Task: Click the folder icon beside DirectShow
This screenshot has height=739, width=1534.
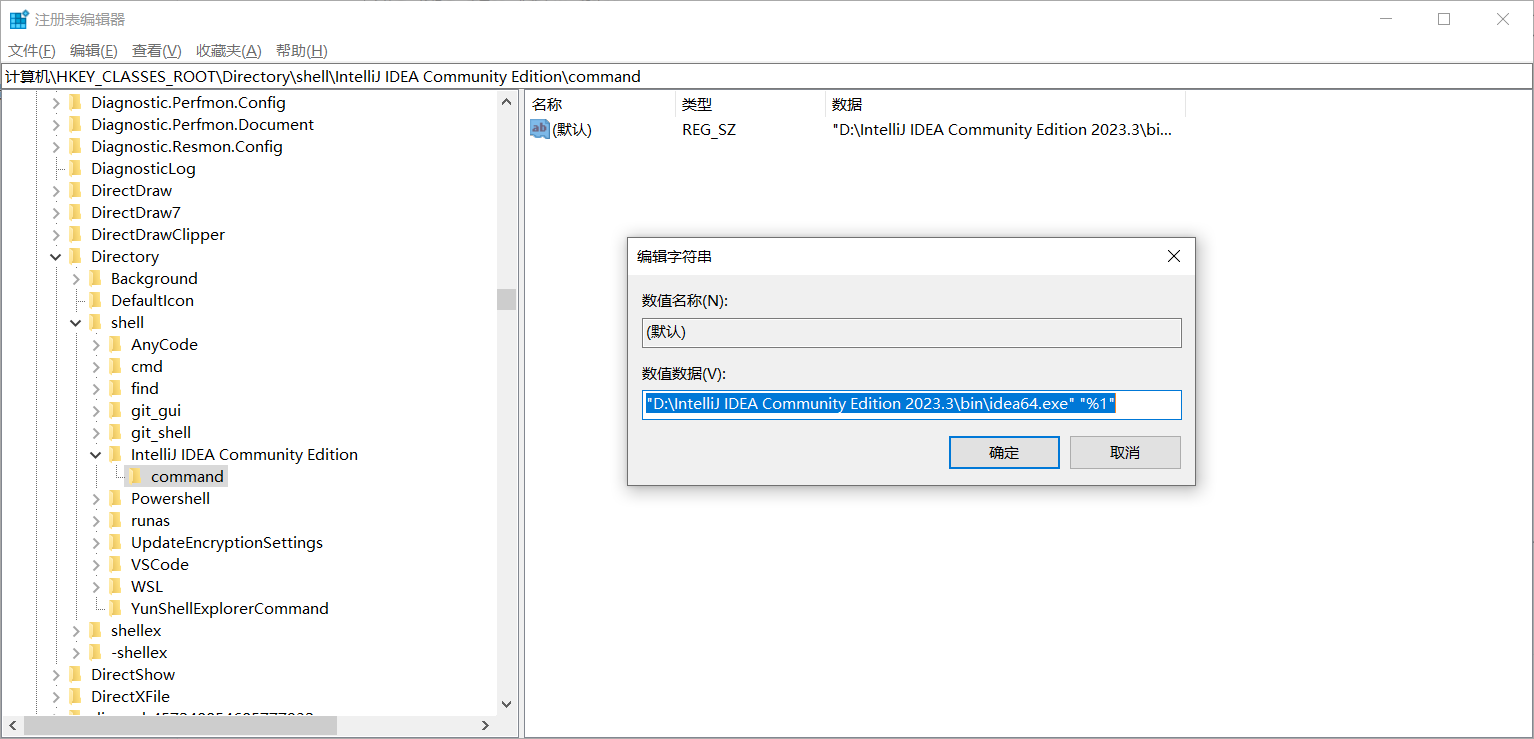Action: [x=76, y=674]
